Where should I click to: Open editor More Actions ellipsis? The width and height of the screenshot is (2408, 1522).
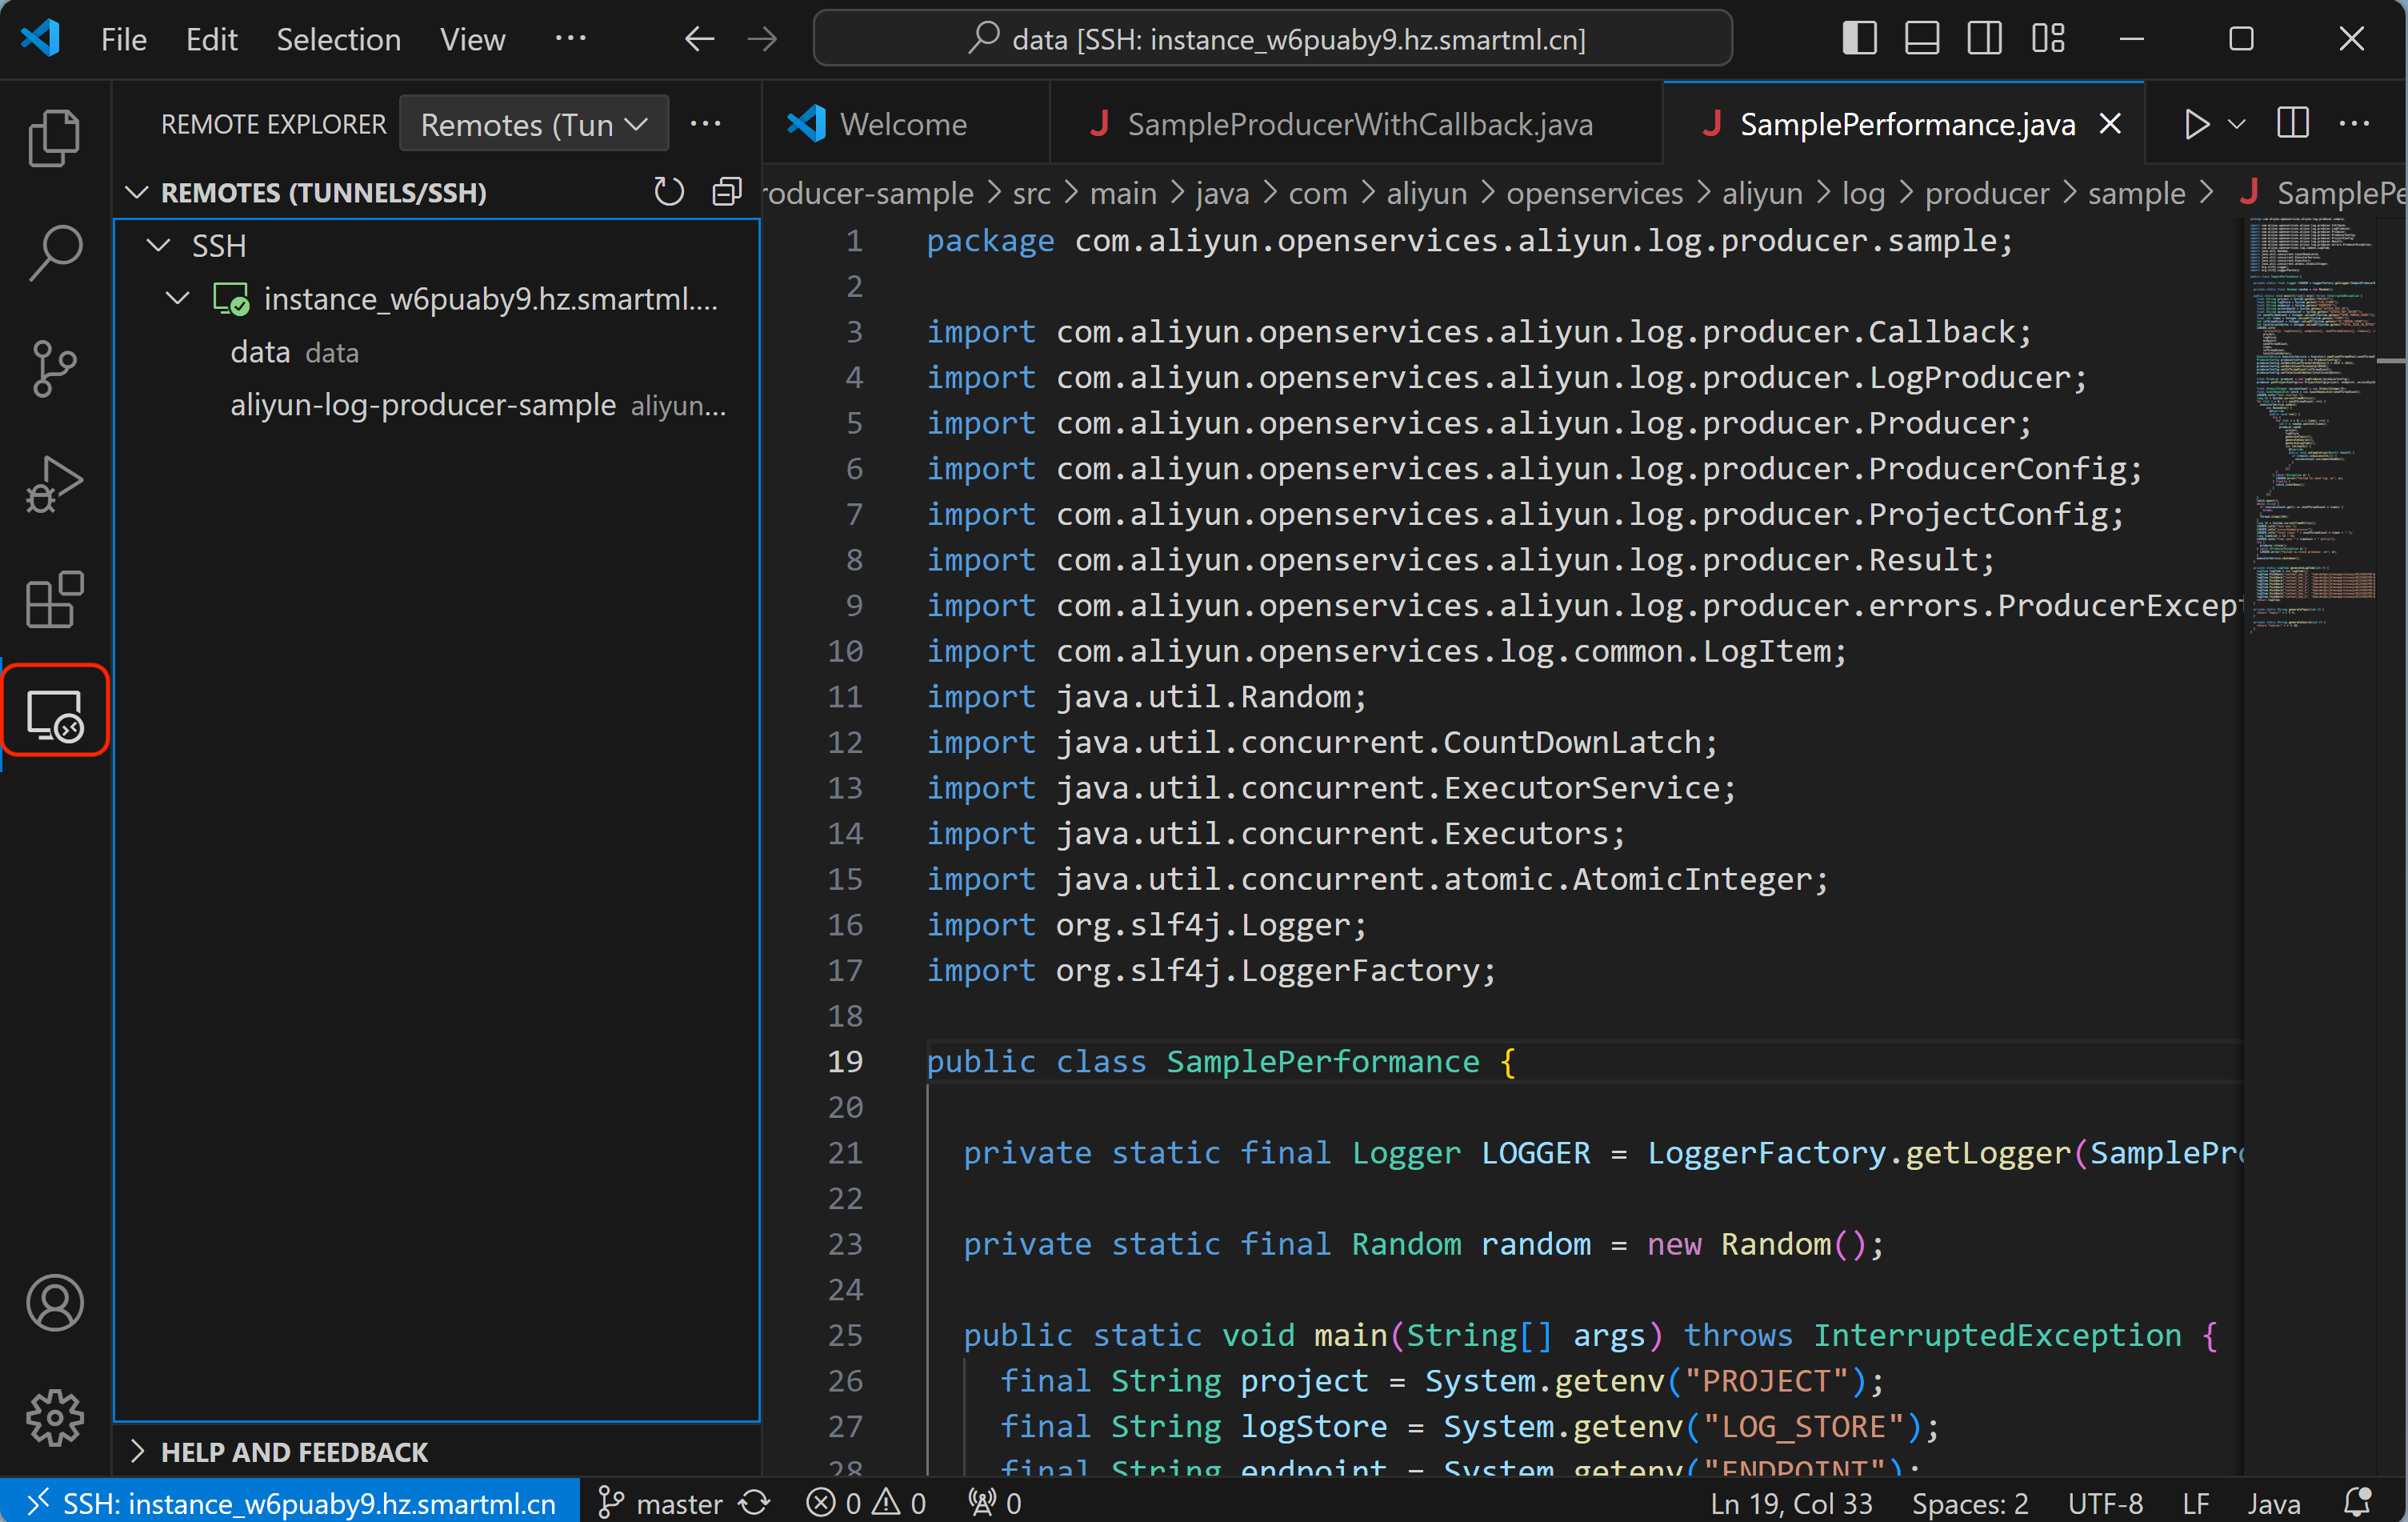coord(2354,124)
